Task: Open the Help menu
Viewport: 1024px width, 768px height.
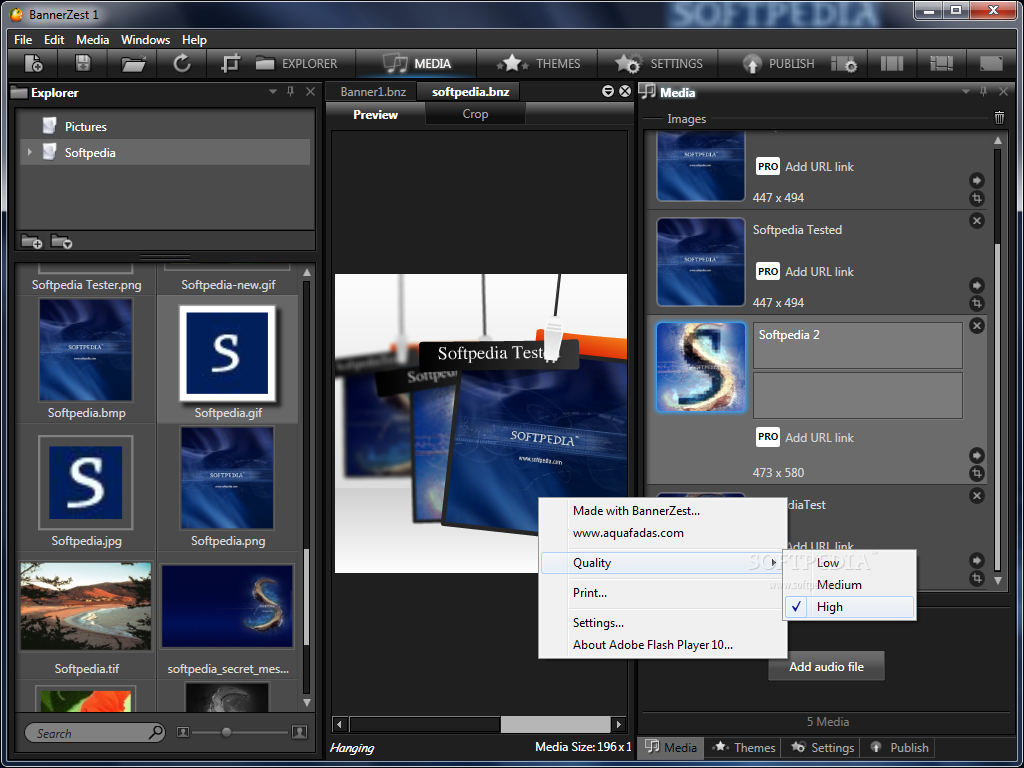Action: pyautogui.click(x=194, y=39)
